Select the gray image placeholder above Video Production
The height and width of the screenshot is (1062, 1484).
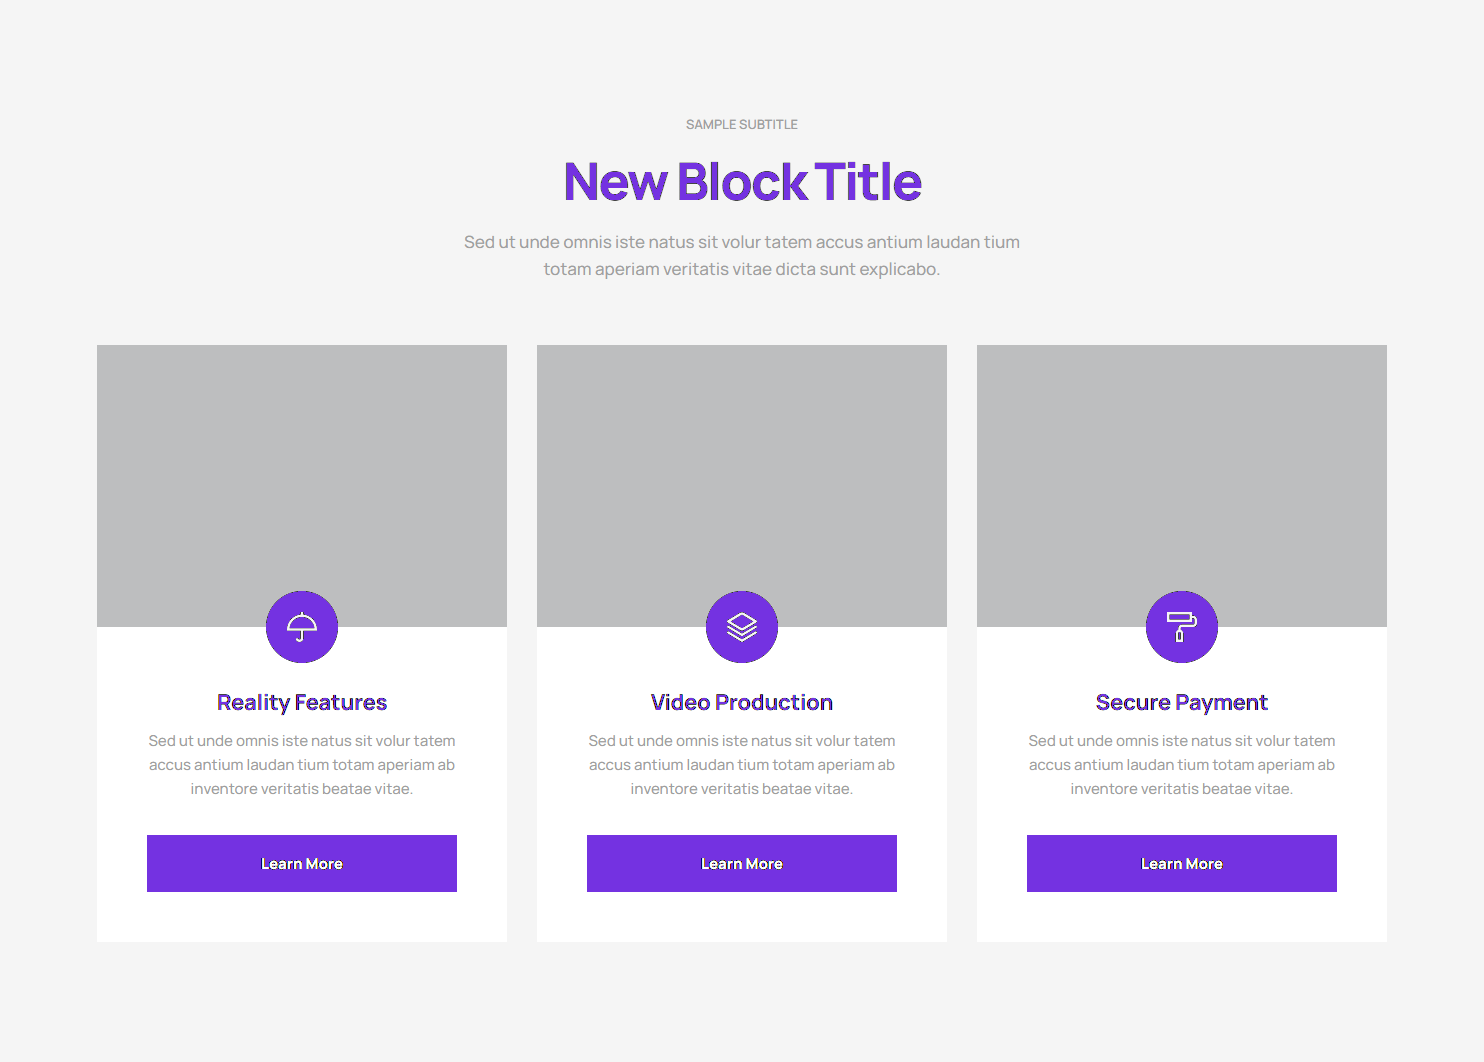(x=742, y=470)
